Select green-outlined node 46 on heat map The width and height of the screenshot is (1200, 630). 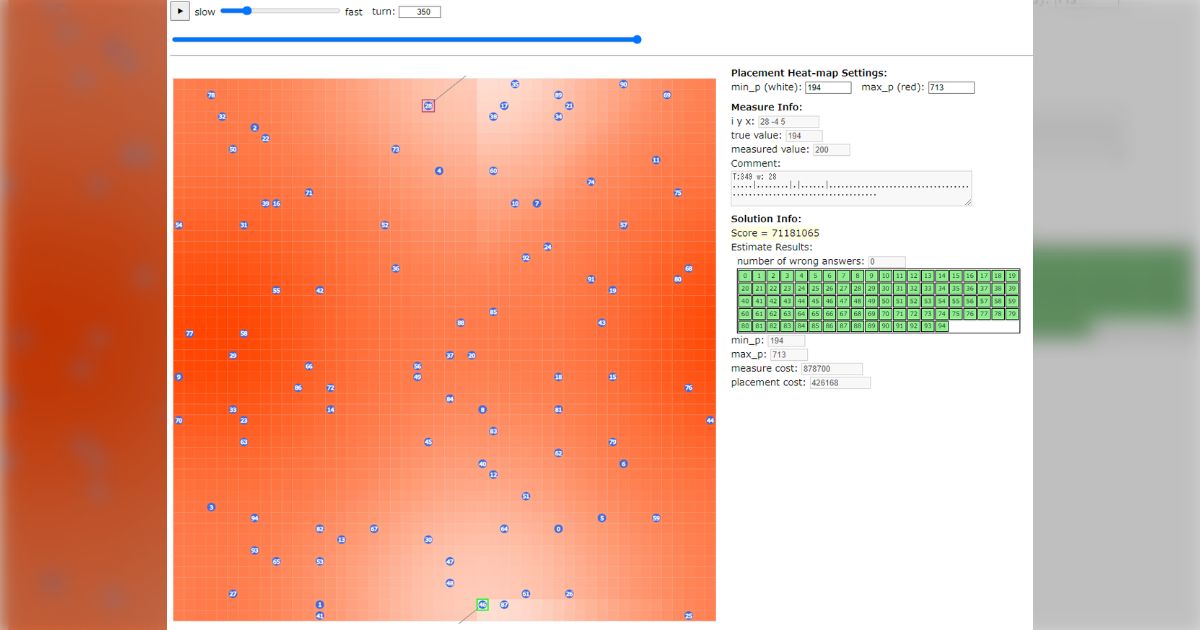tap(482, 605)
